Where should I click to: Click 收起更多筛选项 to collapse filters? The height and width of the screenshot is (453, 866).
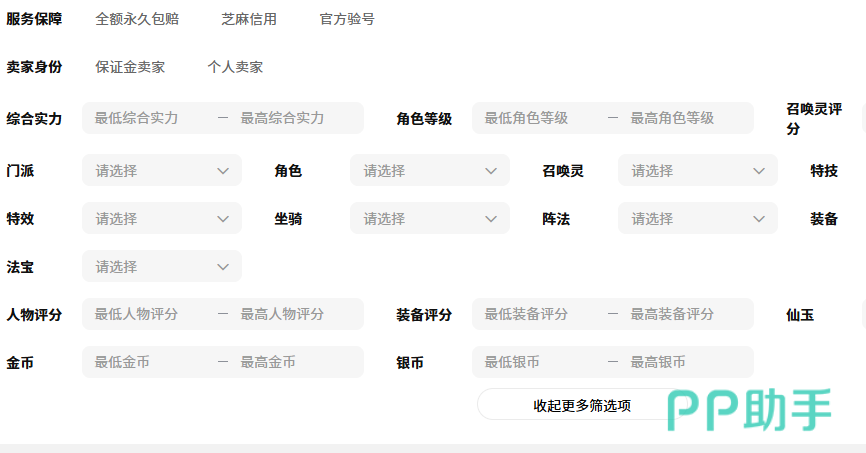(581, 405)
